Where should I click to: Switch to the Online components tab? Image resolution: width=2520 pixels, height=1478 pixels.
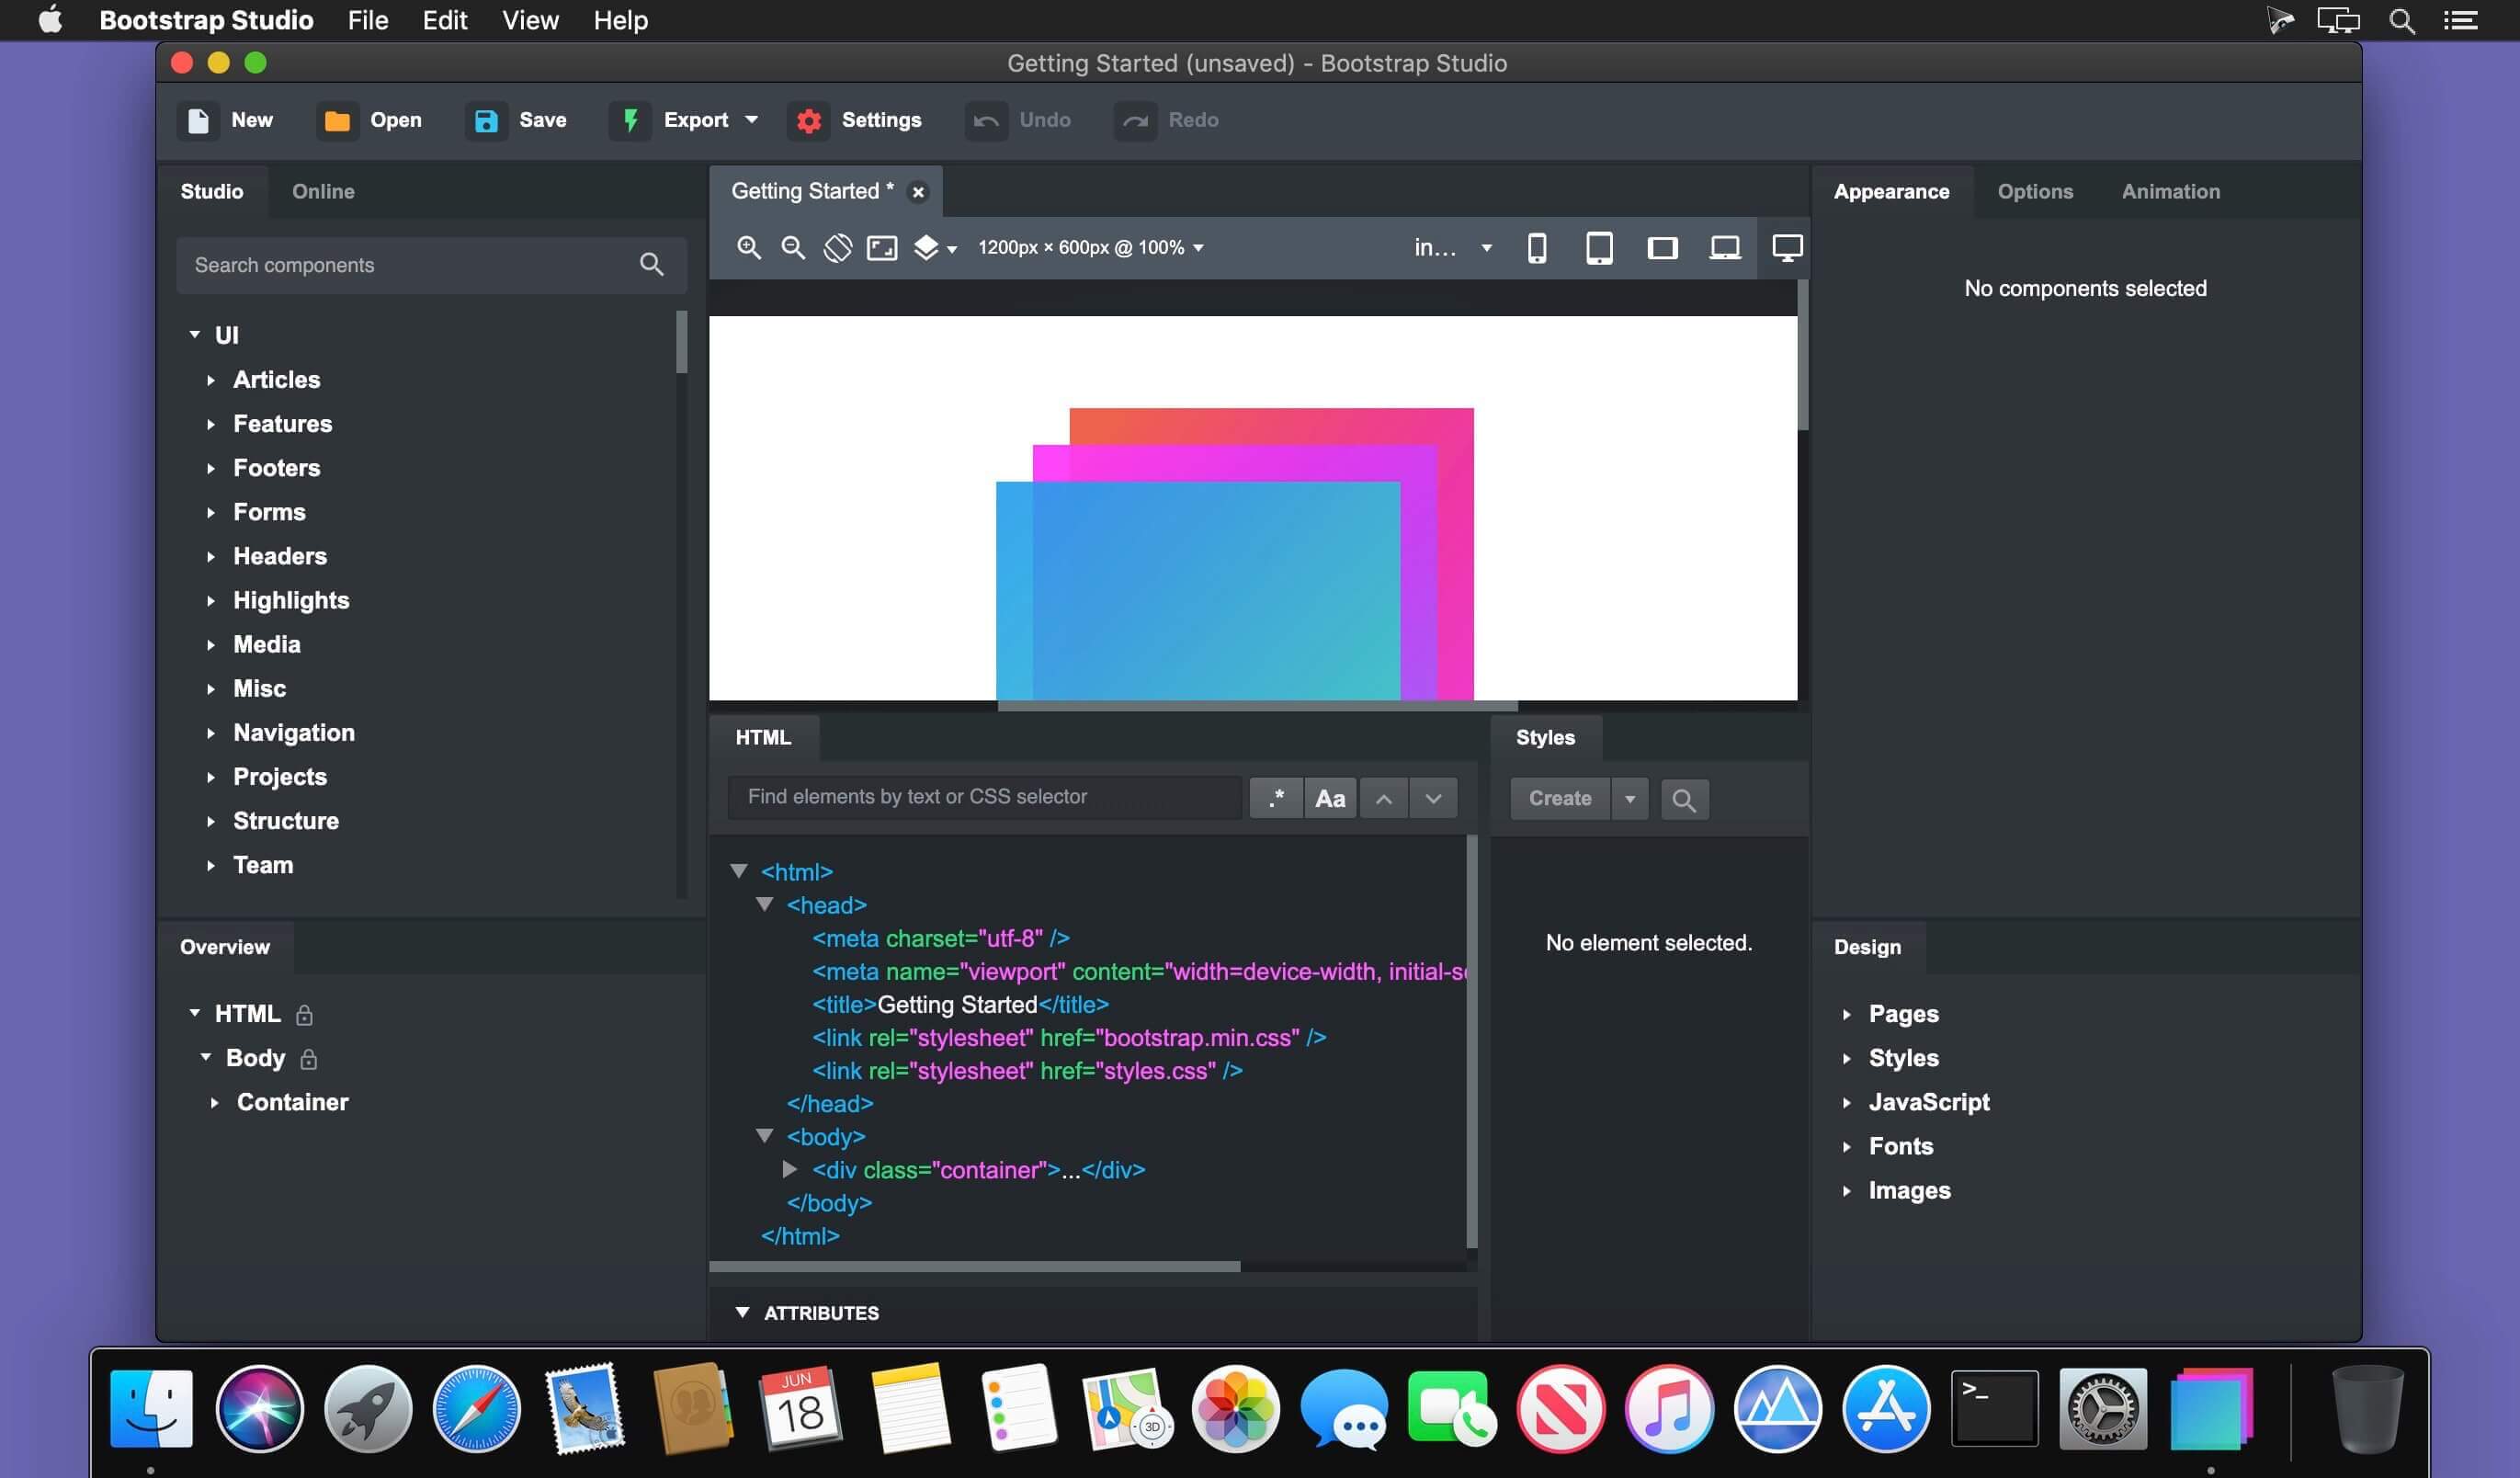click(323, 191)
